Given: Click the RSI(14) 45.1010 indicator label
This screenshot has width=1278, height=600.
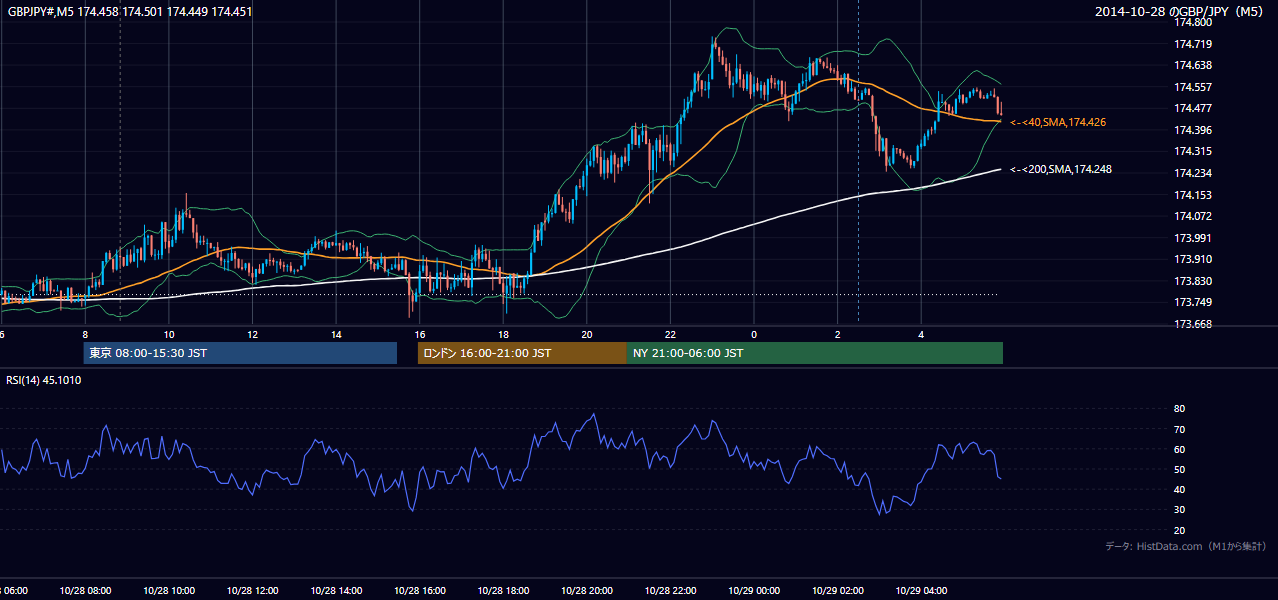Looking at the screenshot, I should 44,380.
